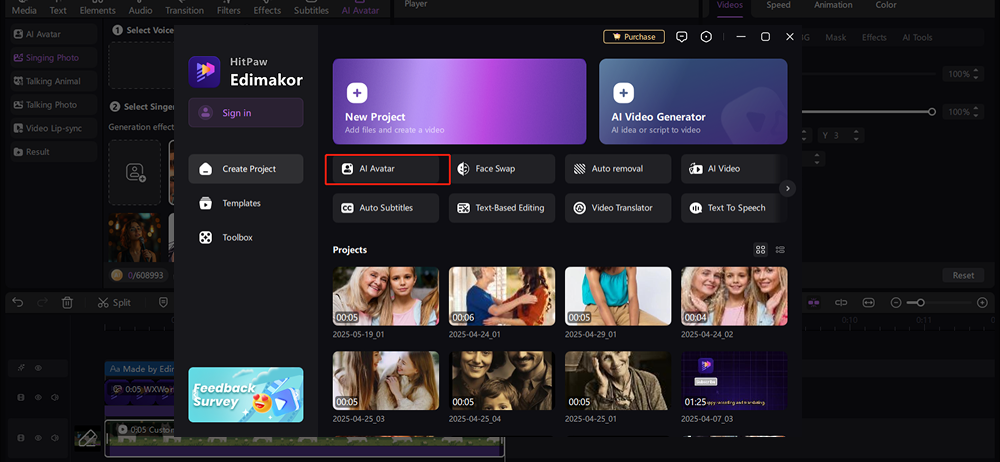Click the timeline zoom slider knob
1000x462 pixels.
click(920, 302)
